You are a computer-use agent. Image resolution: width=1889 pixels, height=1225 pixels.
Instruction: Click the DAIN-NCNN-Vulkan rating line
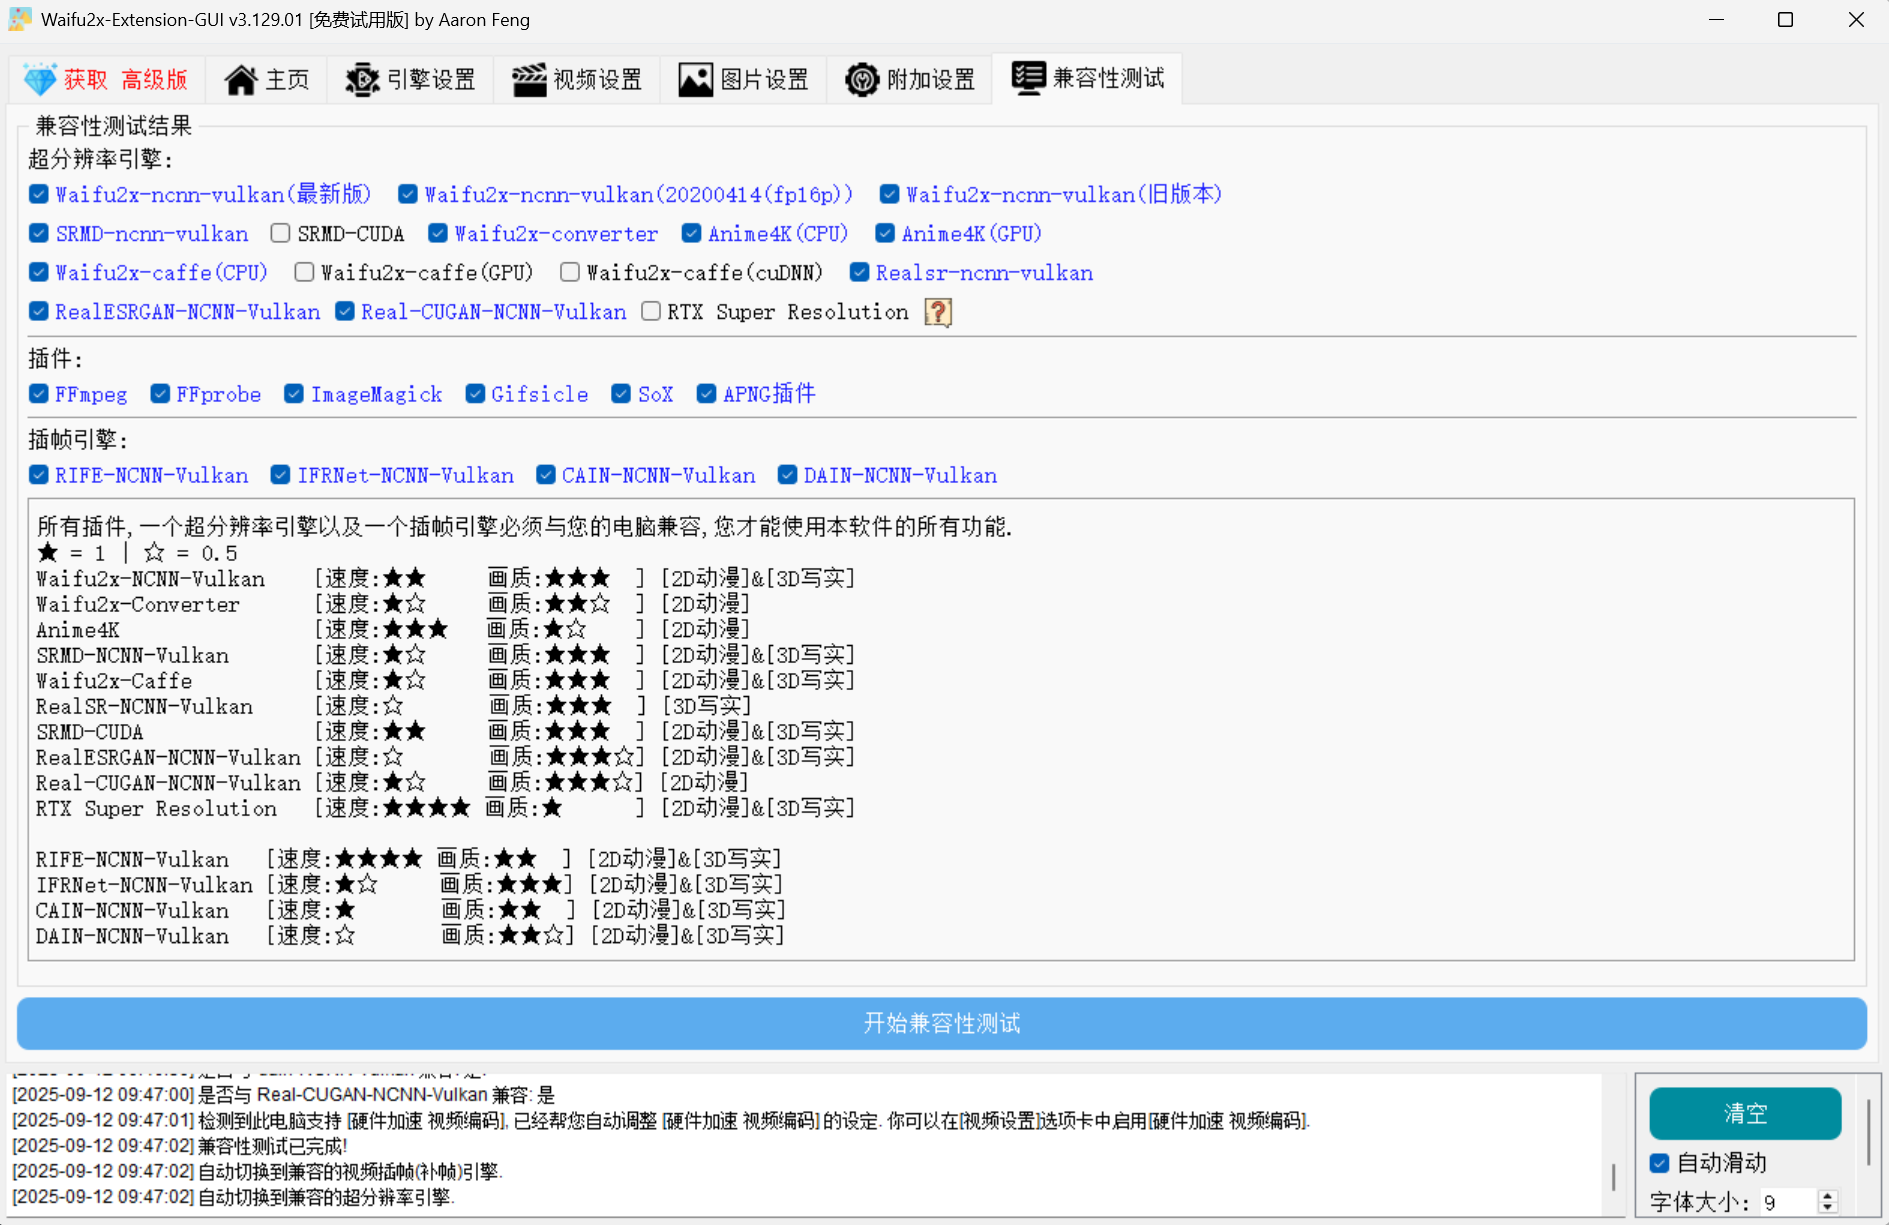pos(410,936)
